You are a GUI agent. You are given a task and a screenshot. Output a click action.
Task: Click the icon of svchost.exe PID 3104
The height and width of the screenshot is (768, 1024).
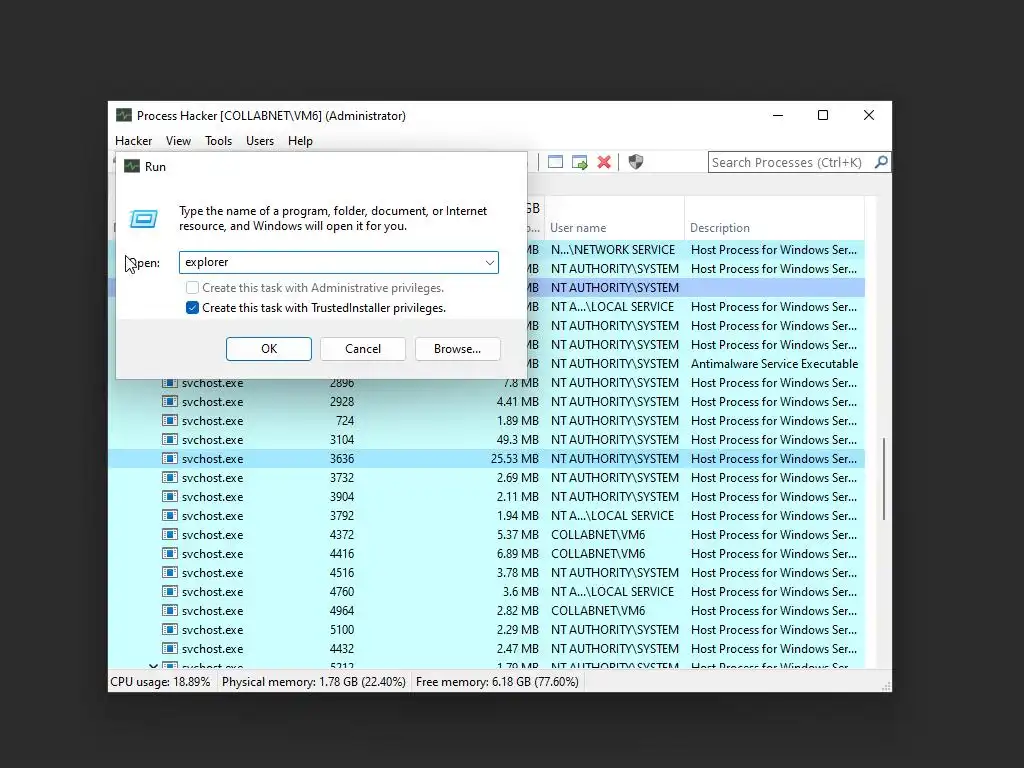[170, 440]
